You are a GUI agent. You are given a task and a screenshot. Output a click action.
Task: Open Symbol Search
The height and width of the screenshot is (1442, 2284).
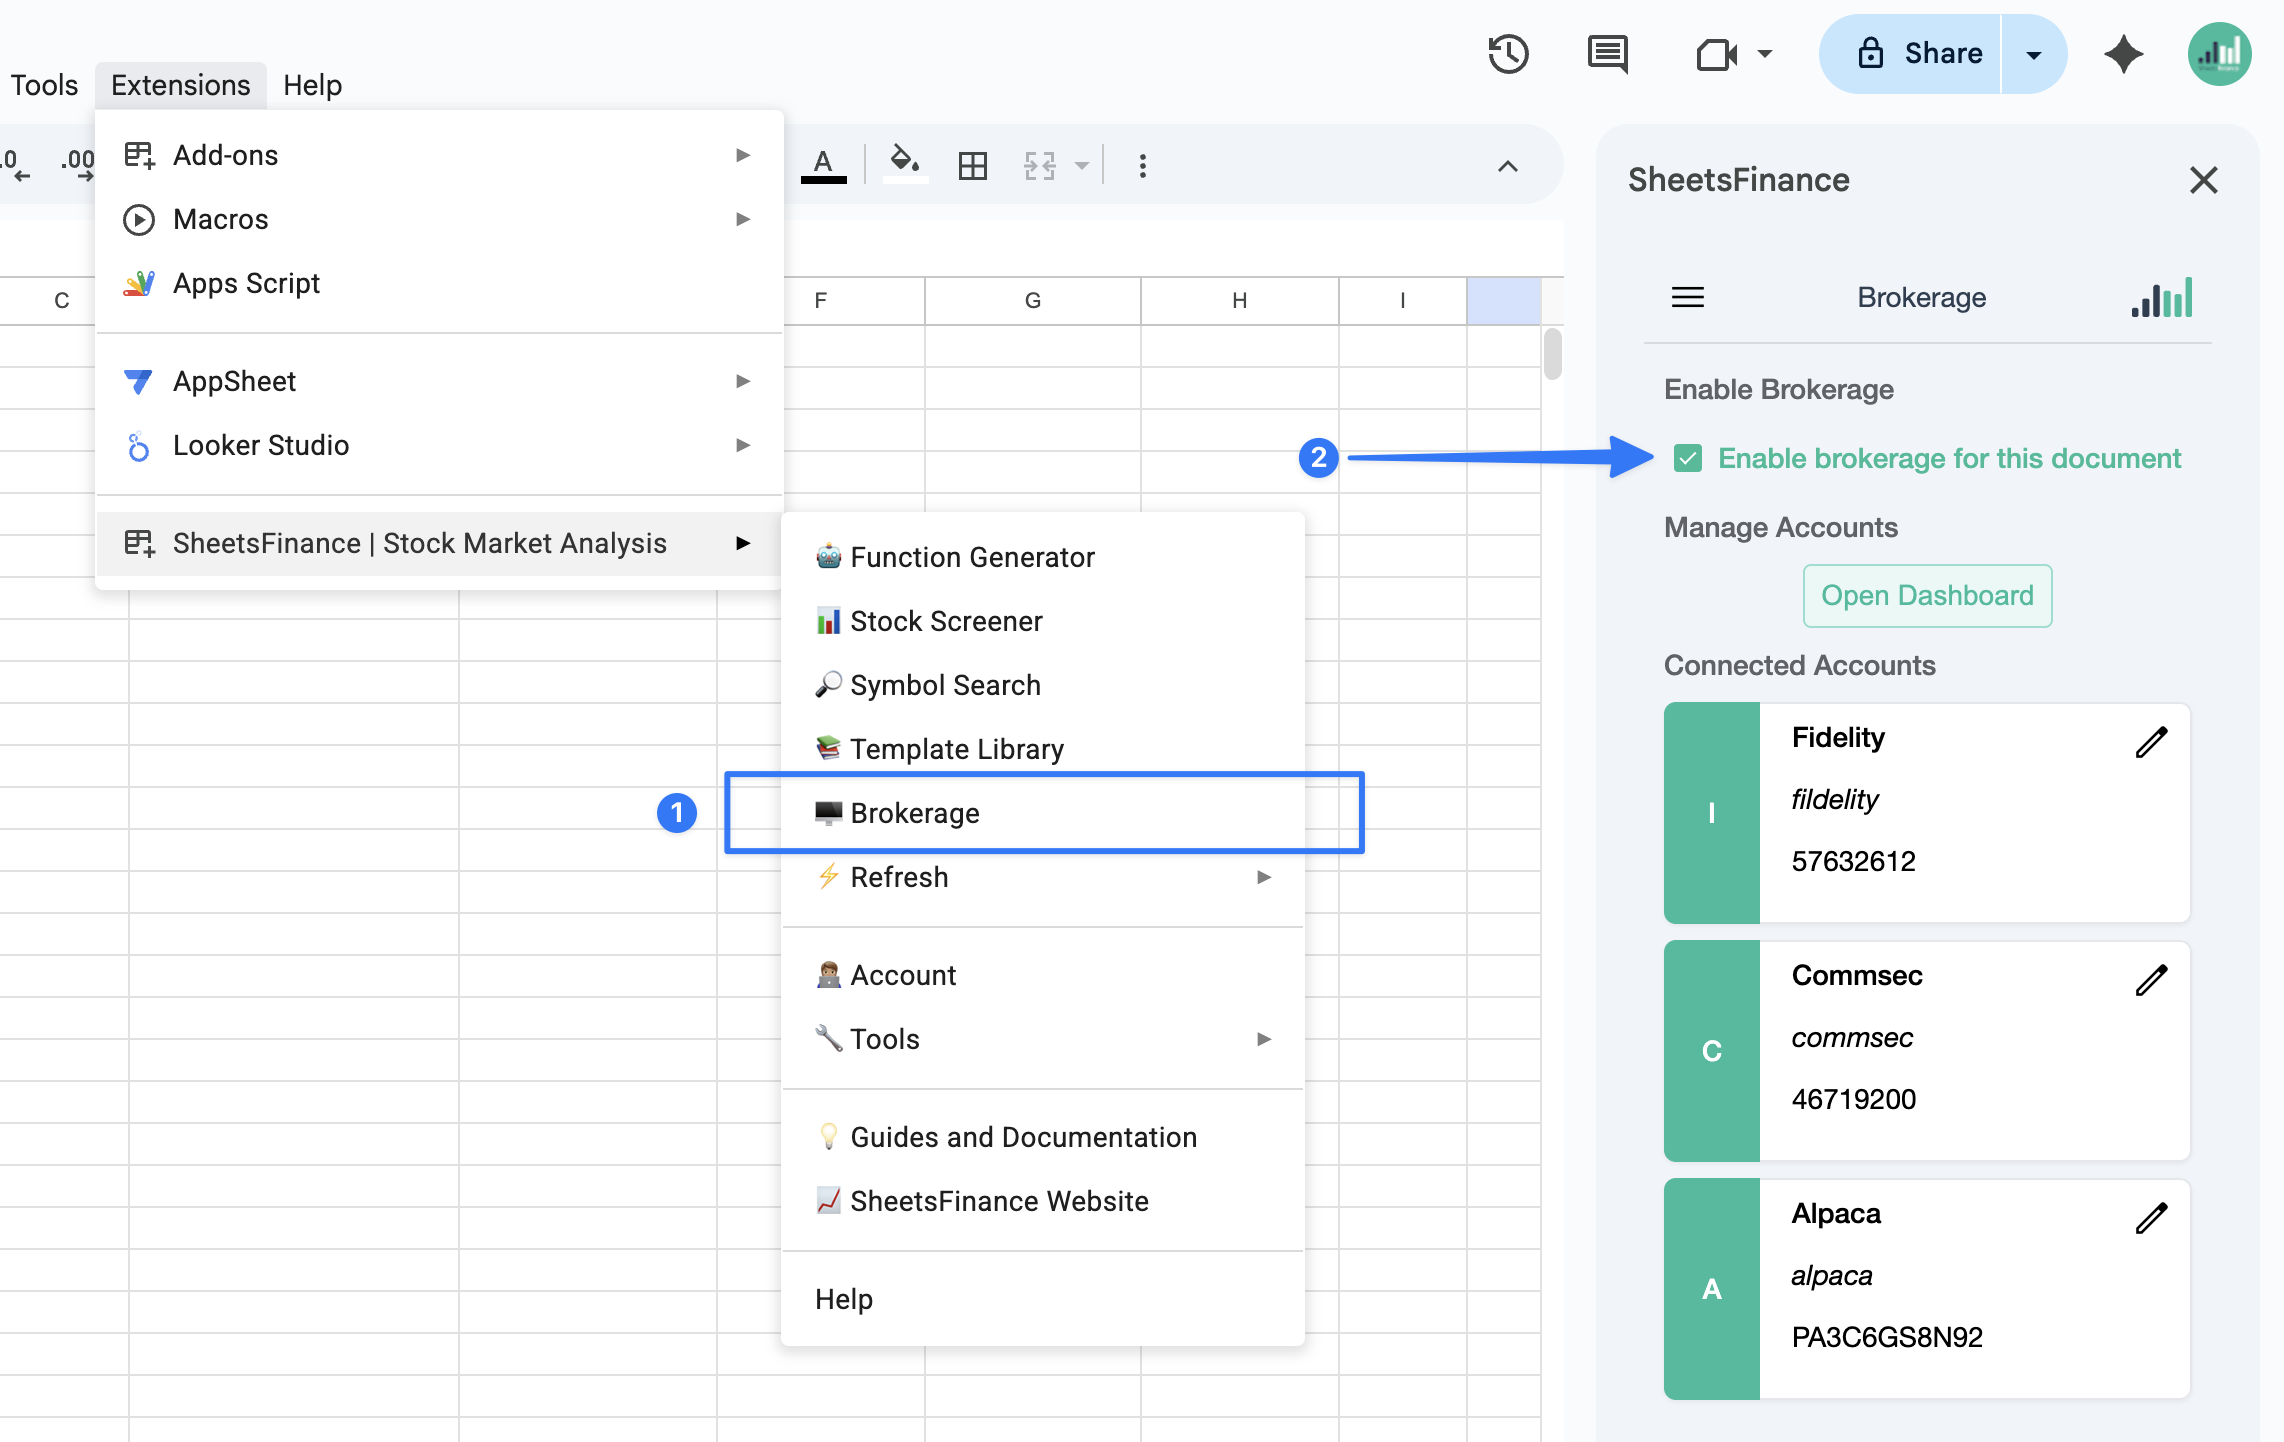[x=1043, y=685]
